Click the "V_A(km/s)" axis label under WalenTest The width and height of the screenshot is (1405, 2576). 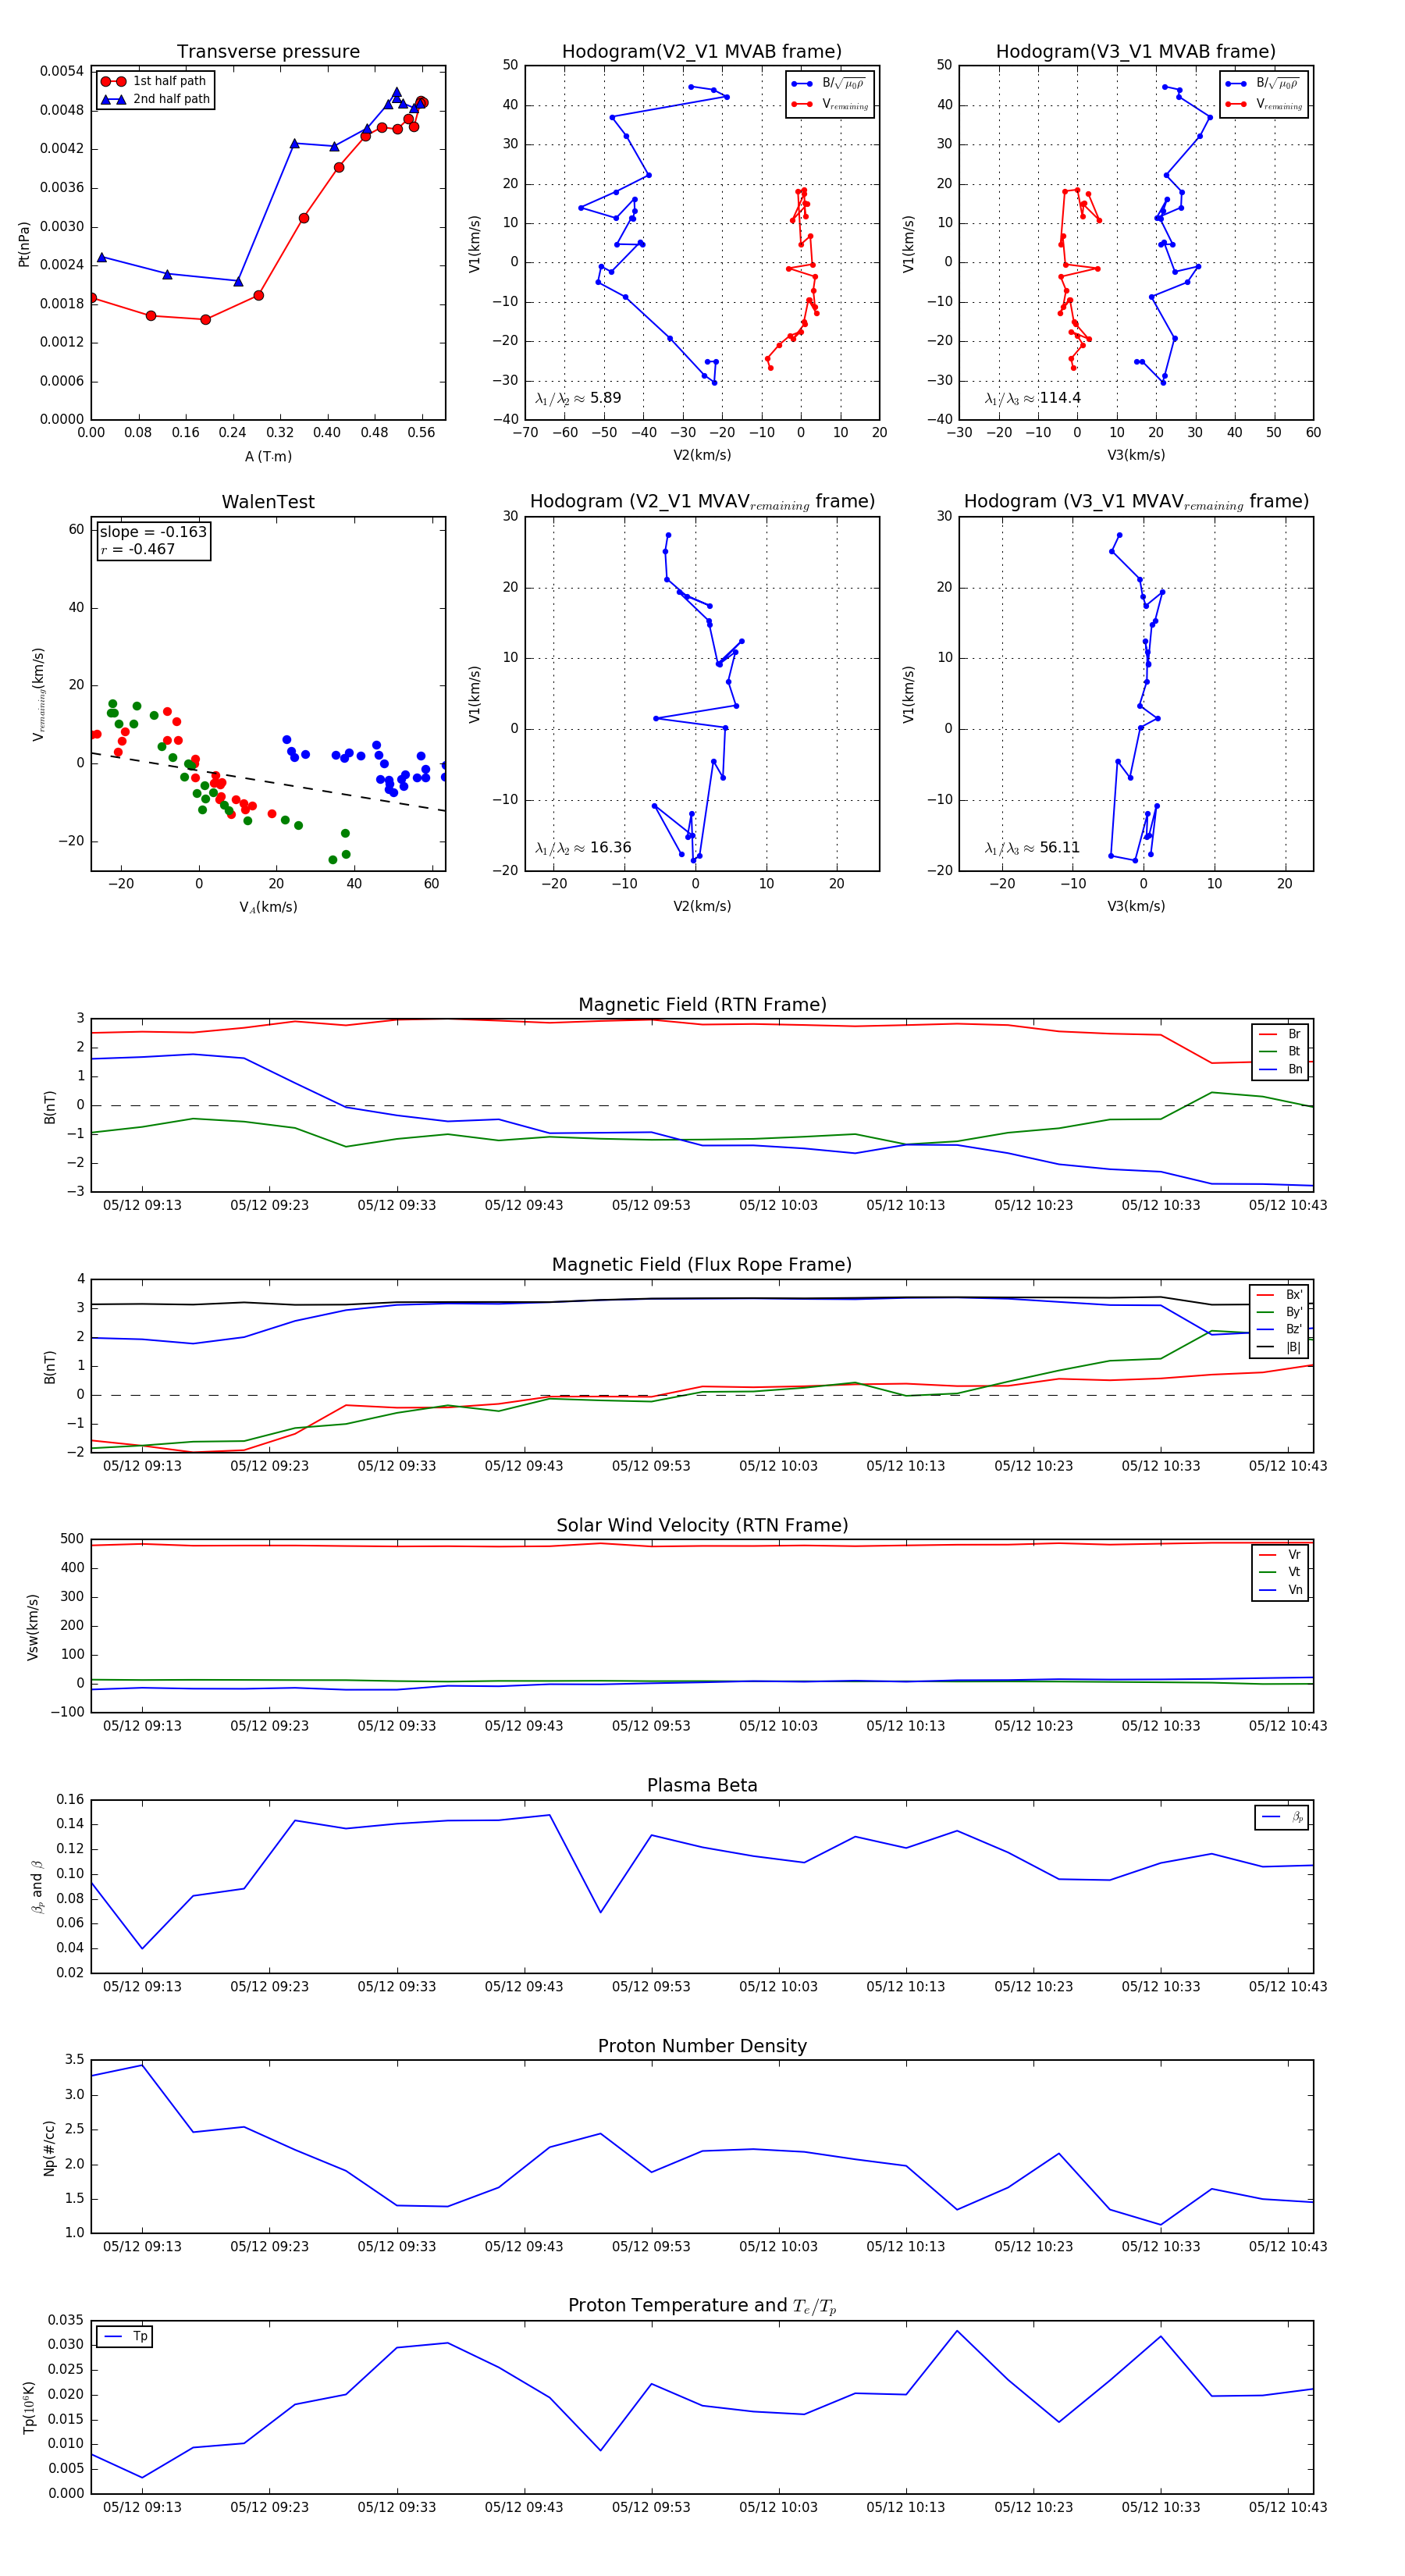click(268, 907)
